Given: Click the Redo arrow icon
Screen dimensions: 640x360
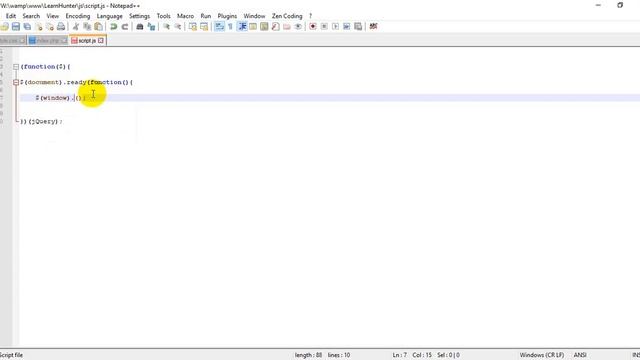Looking at the screenshot, I should pos(125,27).
